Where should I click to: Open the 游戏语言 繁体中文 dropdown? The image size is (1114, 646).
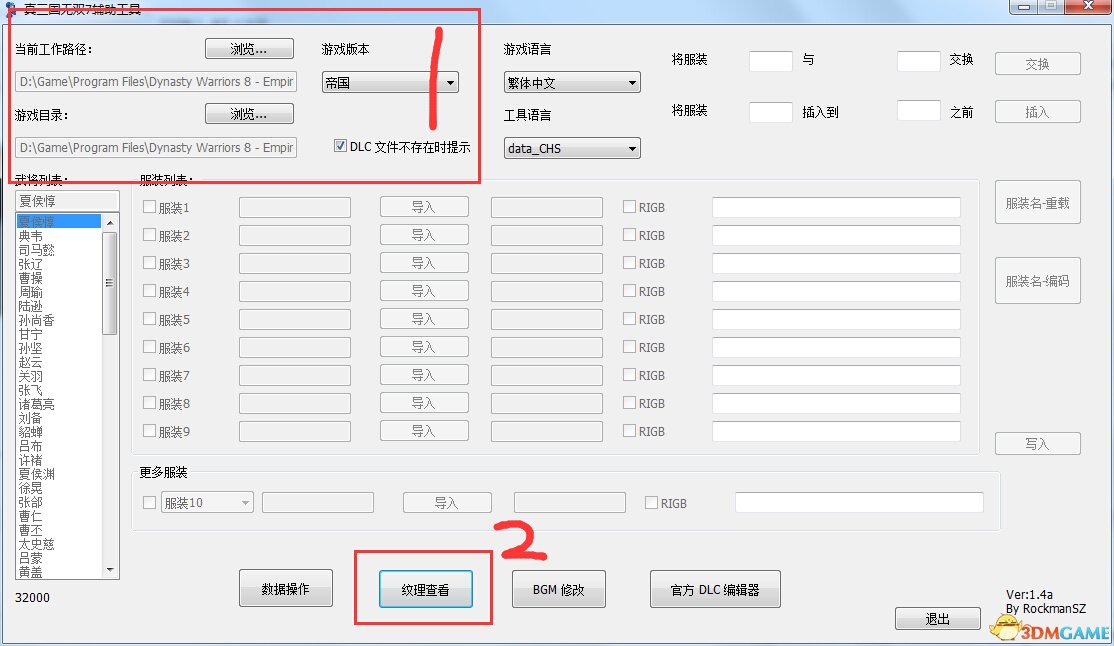click(572, 82)
